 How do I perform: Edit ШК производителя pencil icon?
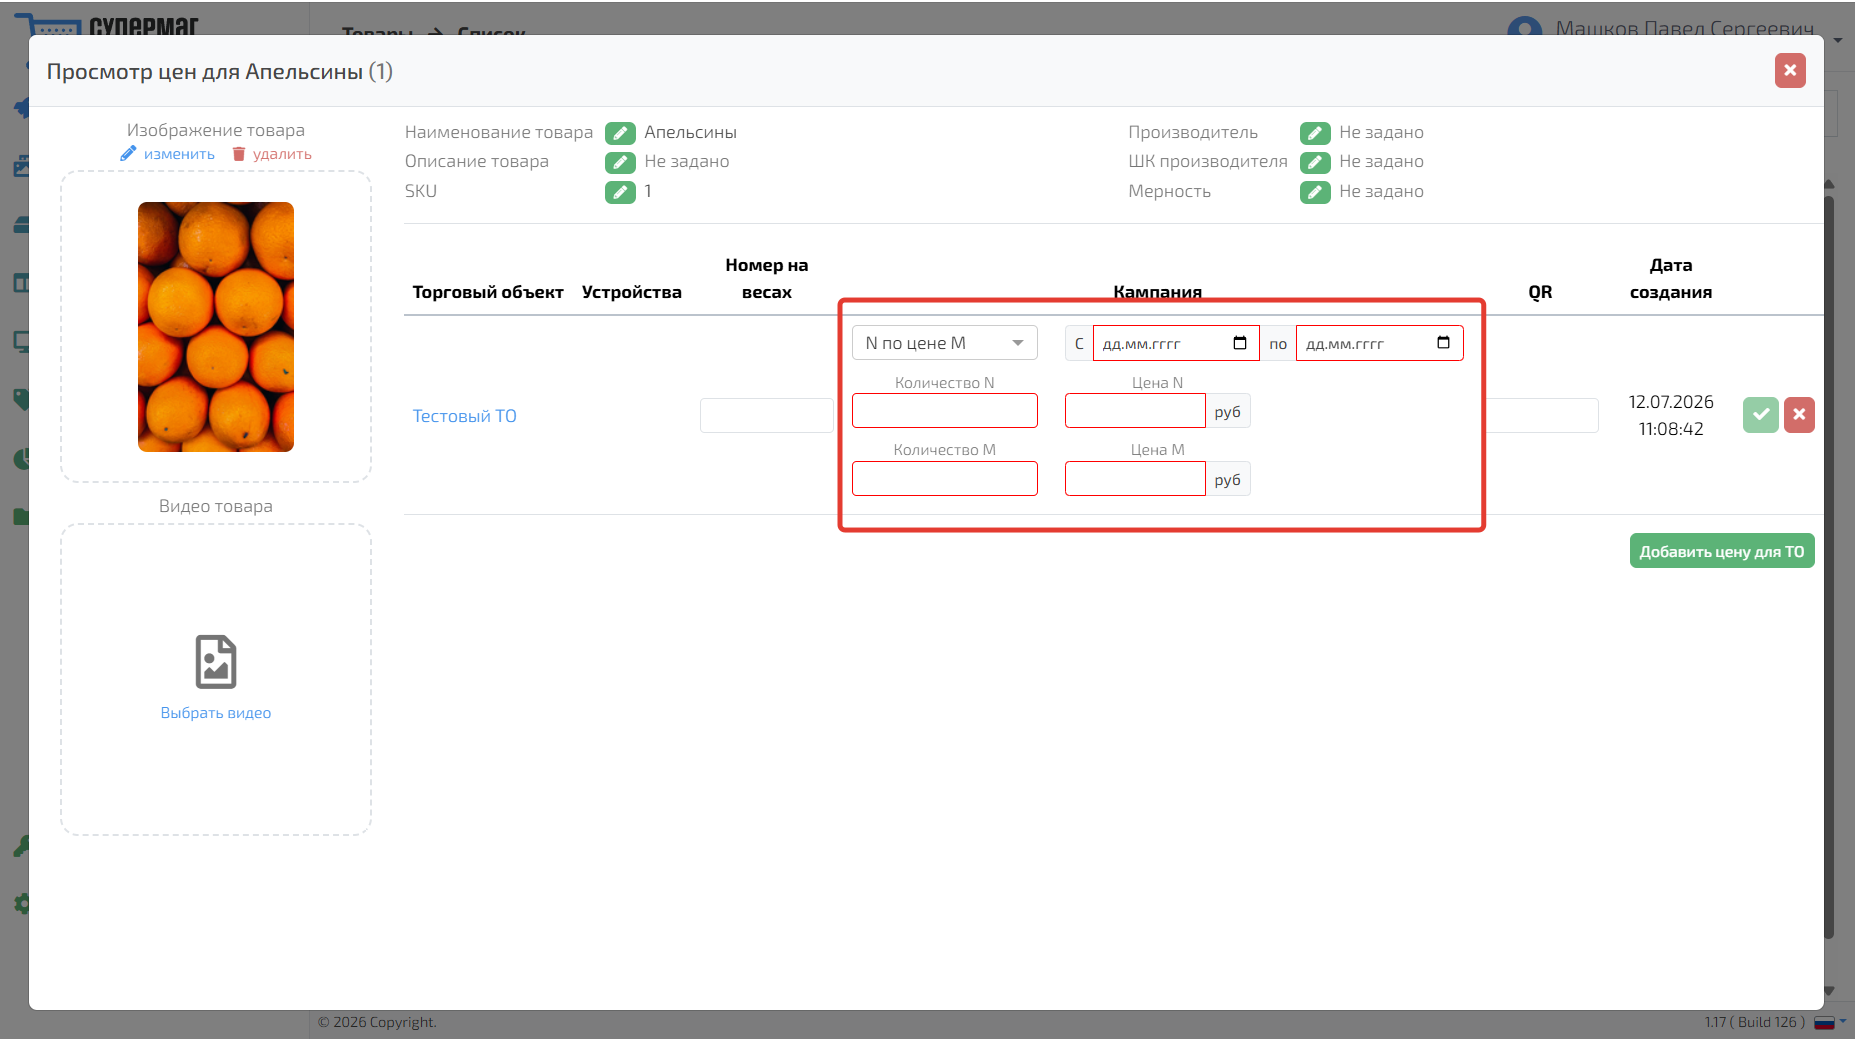pos(1315,162)
